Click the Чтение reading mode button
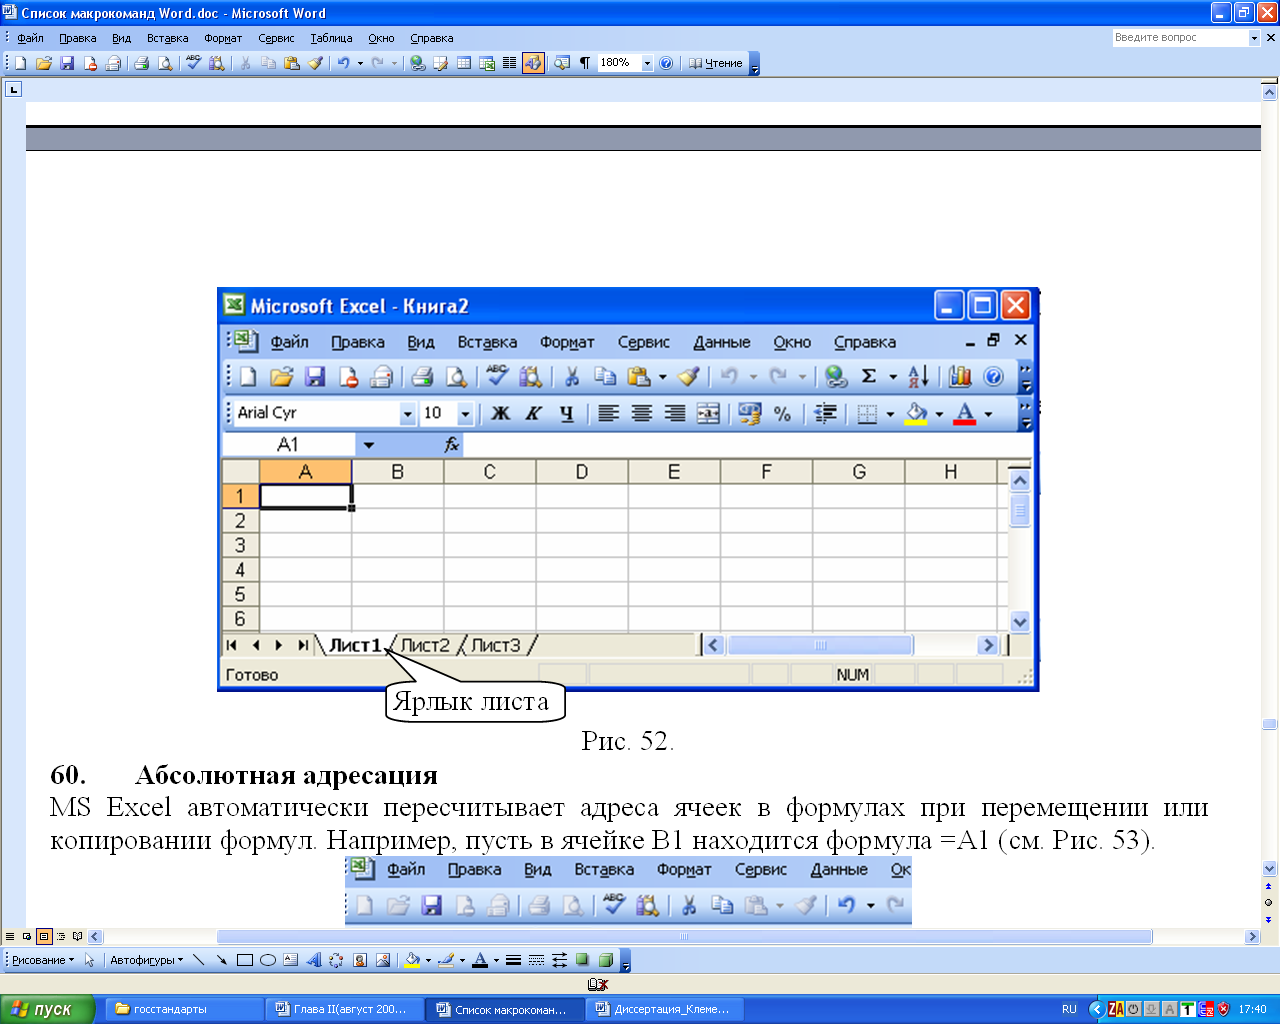Image resolution: width=1280 pixels, height=1024 pixels. (715, 63)
